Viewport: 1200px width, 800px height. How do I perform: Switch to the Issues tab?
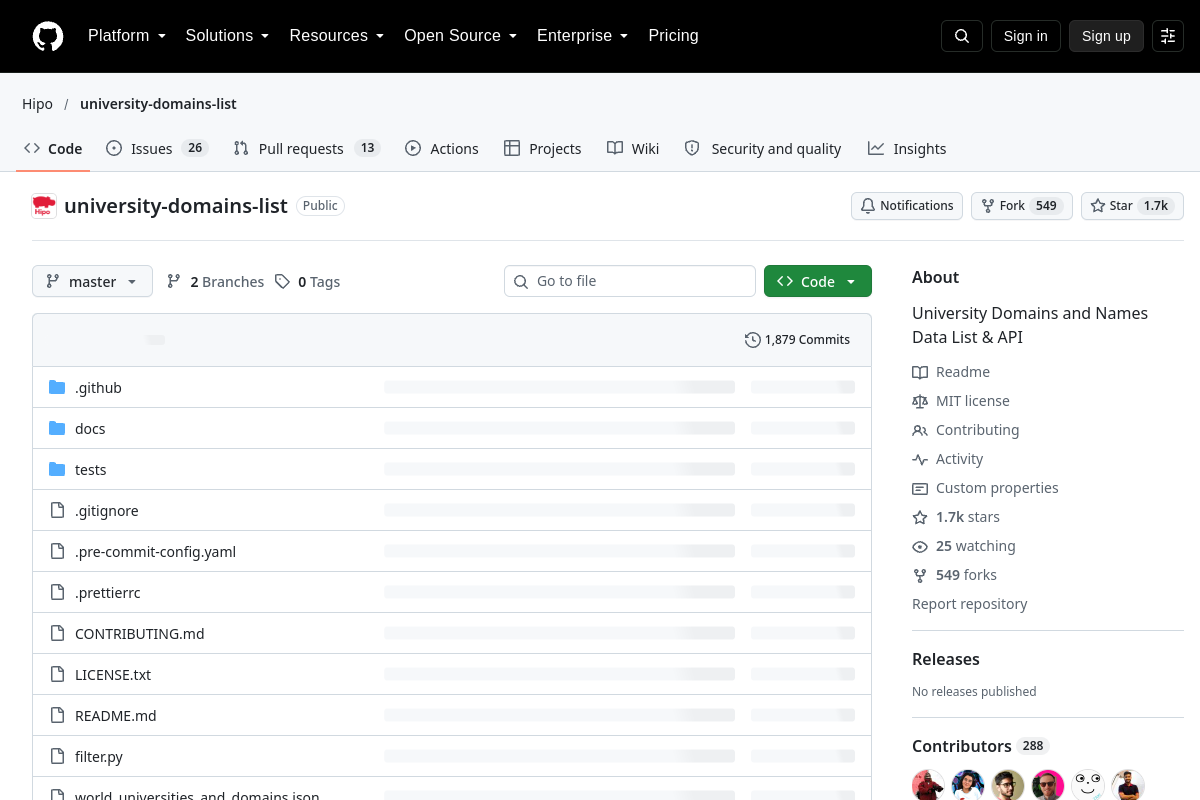156,148
